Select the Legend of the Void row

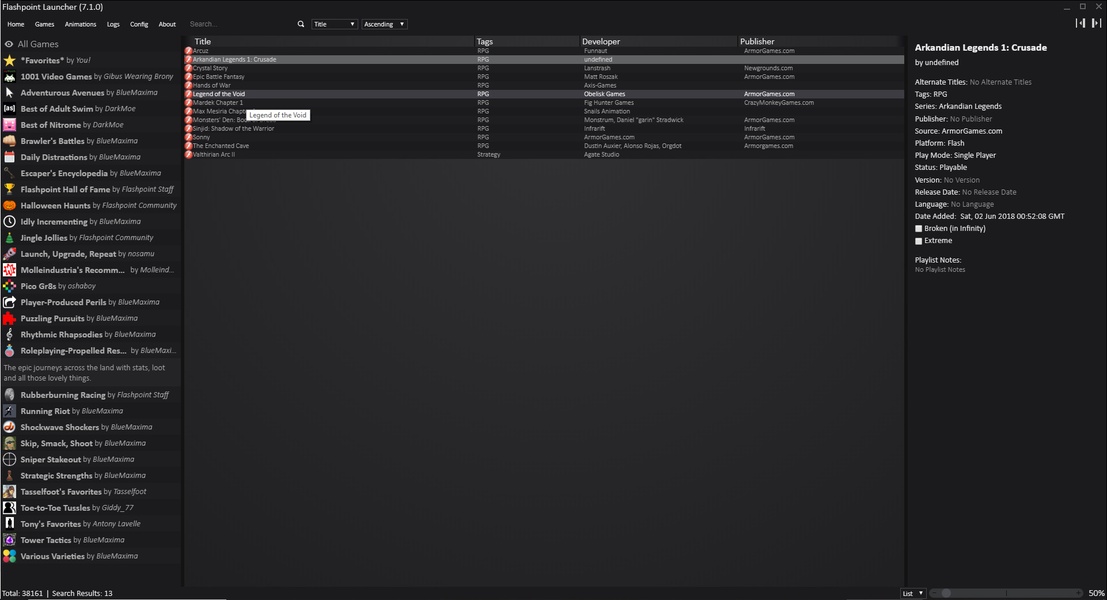[544, 94]
